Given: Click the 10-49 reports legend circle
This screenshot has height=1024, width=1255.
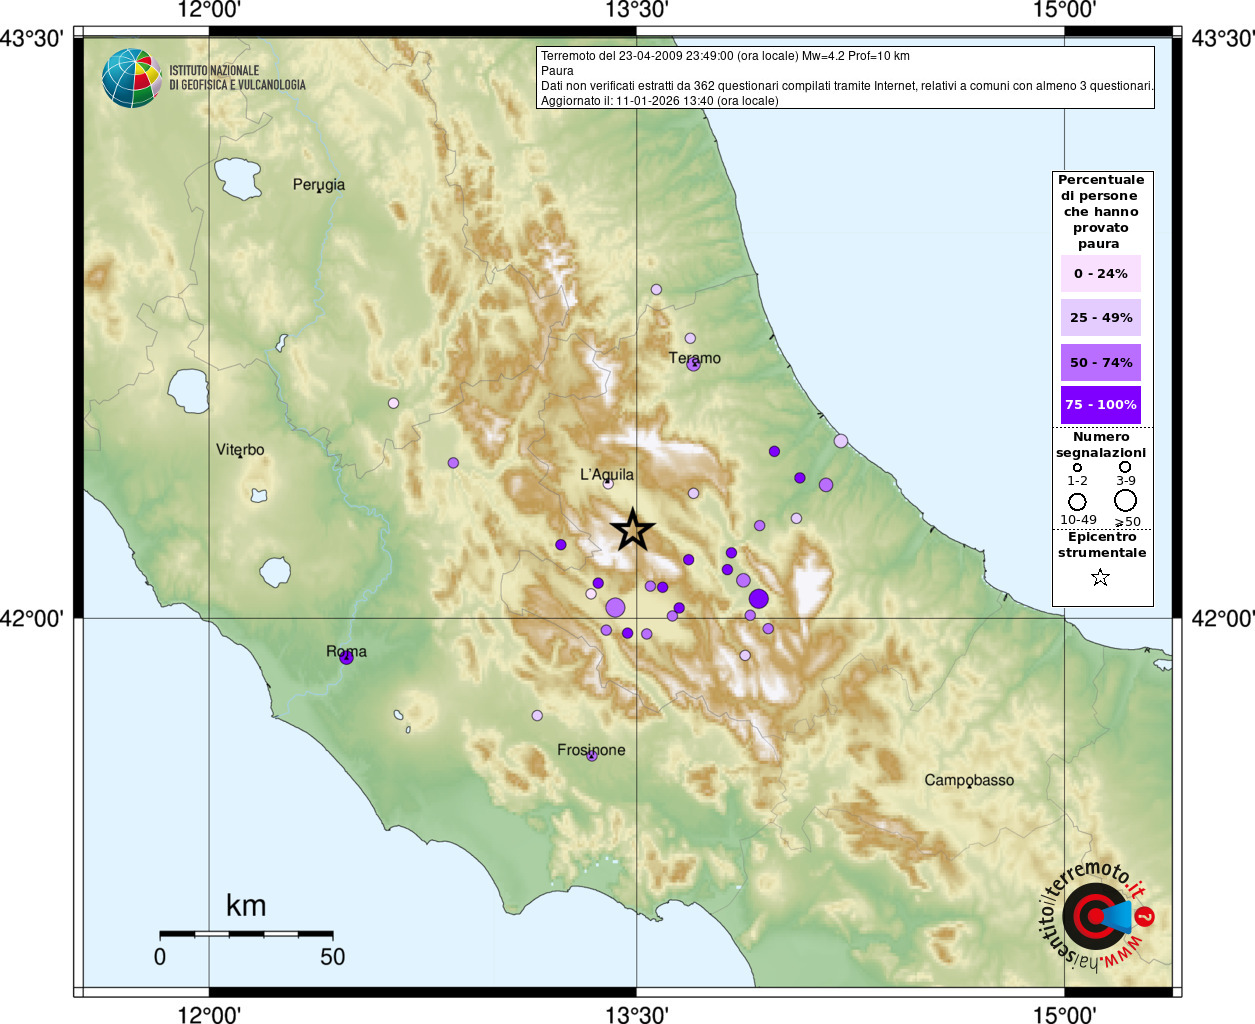Looking at the screenshot, I should (1078, 501).
